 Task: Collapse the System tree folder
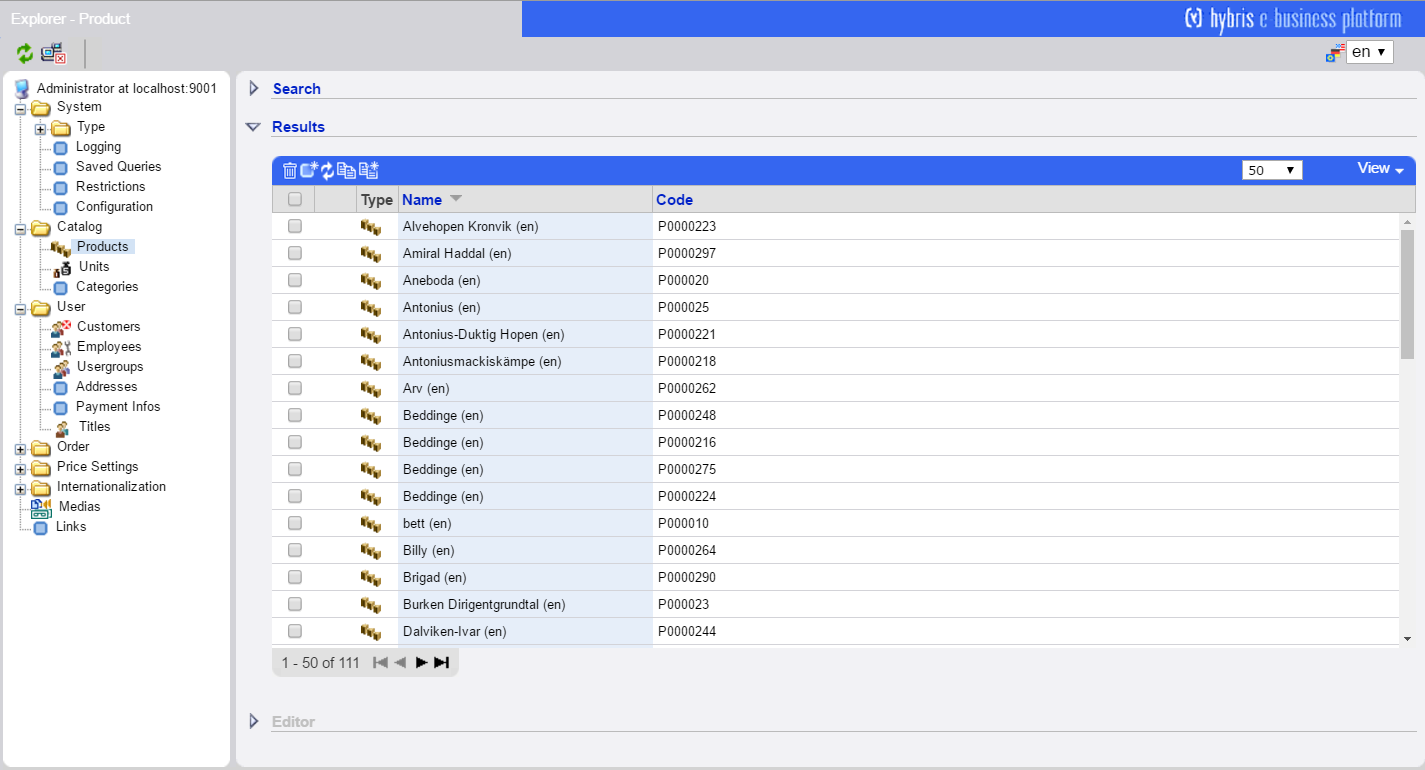pos(20,109)
